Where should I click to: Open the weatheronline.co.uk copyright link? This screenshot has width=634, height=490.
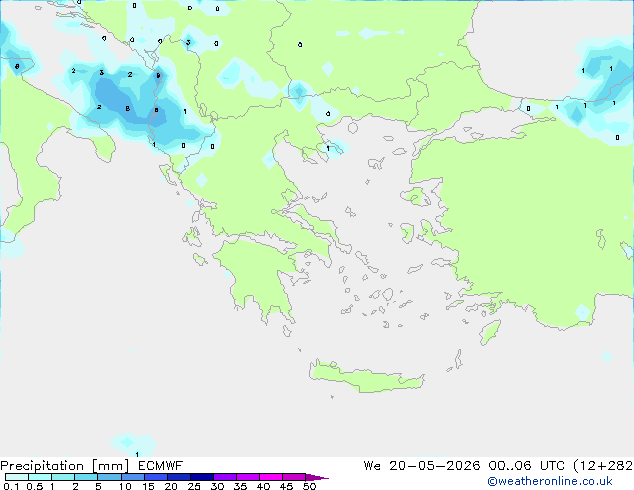pos(550,481)
